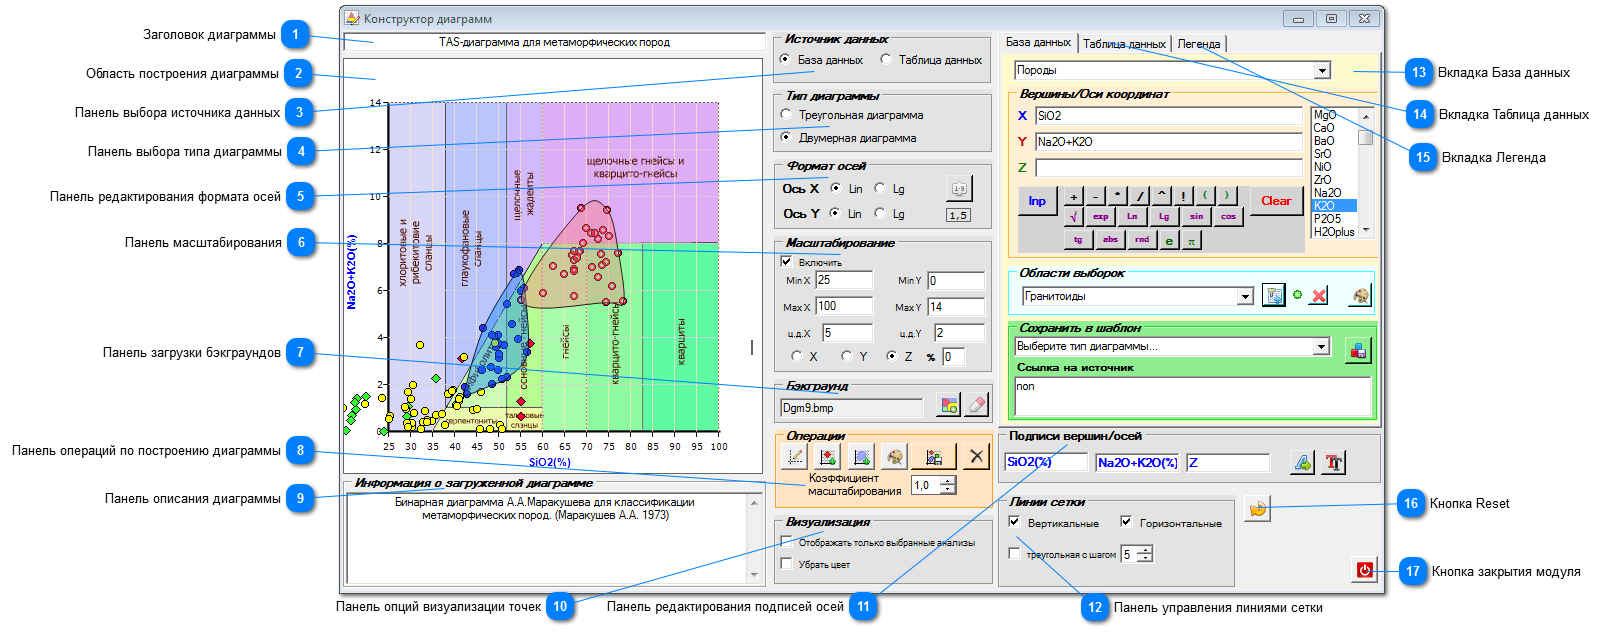Click the oxides list scrollbar down arrow
Screen dimensions: 1605x632
[x=1366, y=230]
